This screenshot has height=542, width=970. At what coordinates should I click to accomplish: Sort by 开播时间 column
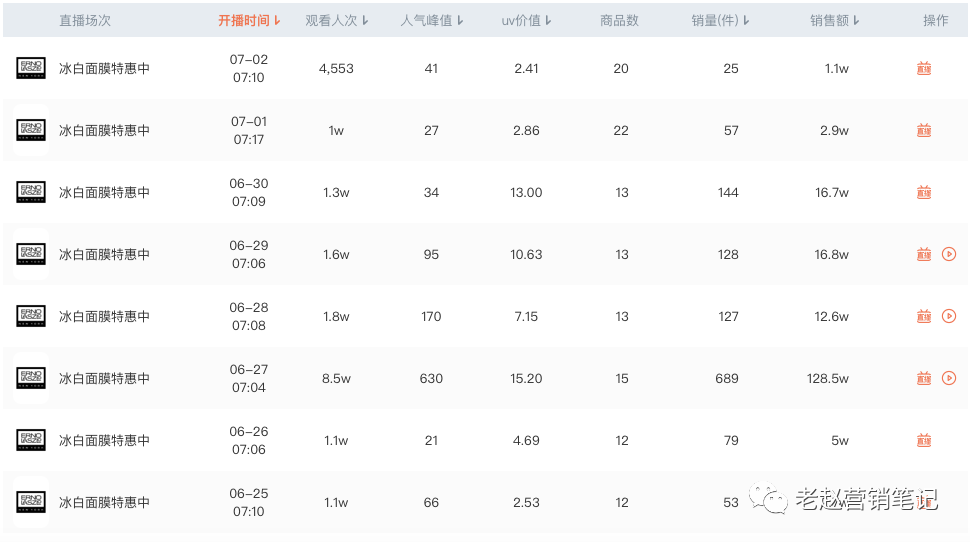point(249,21)
